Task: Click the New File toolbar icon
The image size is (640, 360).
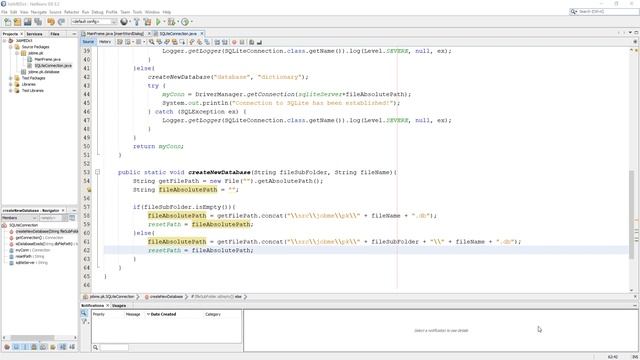Action: (x=8, y=22)
